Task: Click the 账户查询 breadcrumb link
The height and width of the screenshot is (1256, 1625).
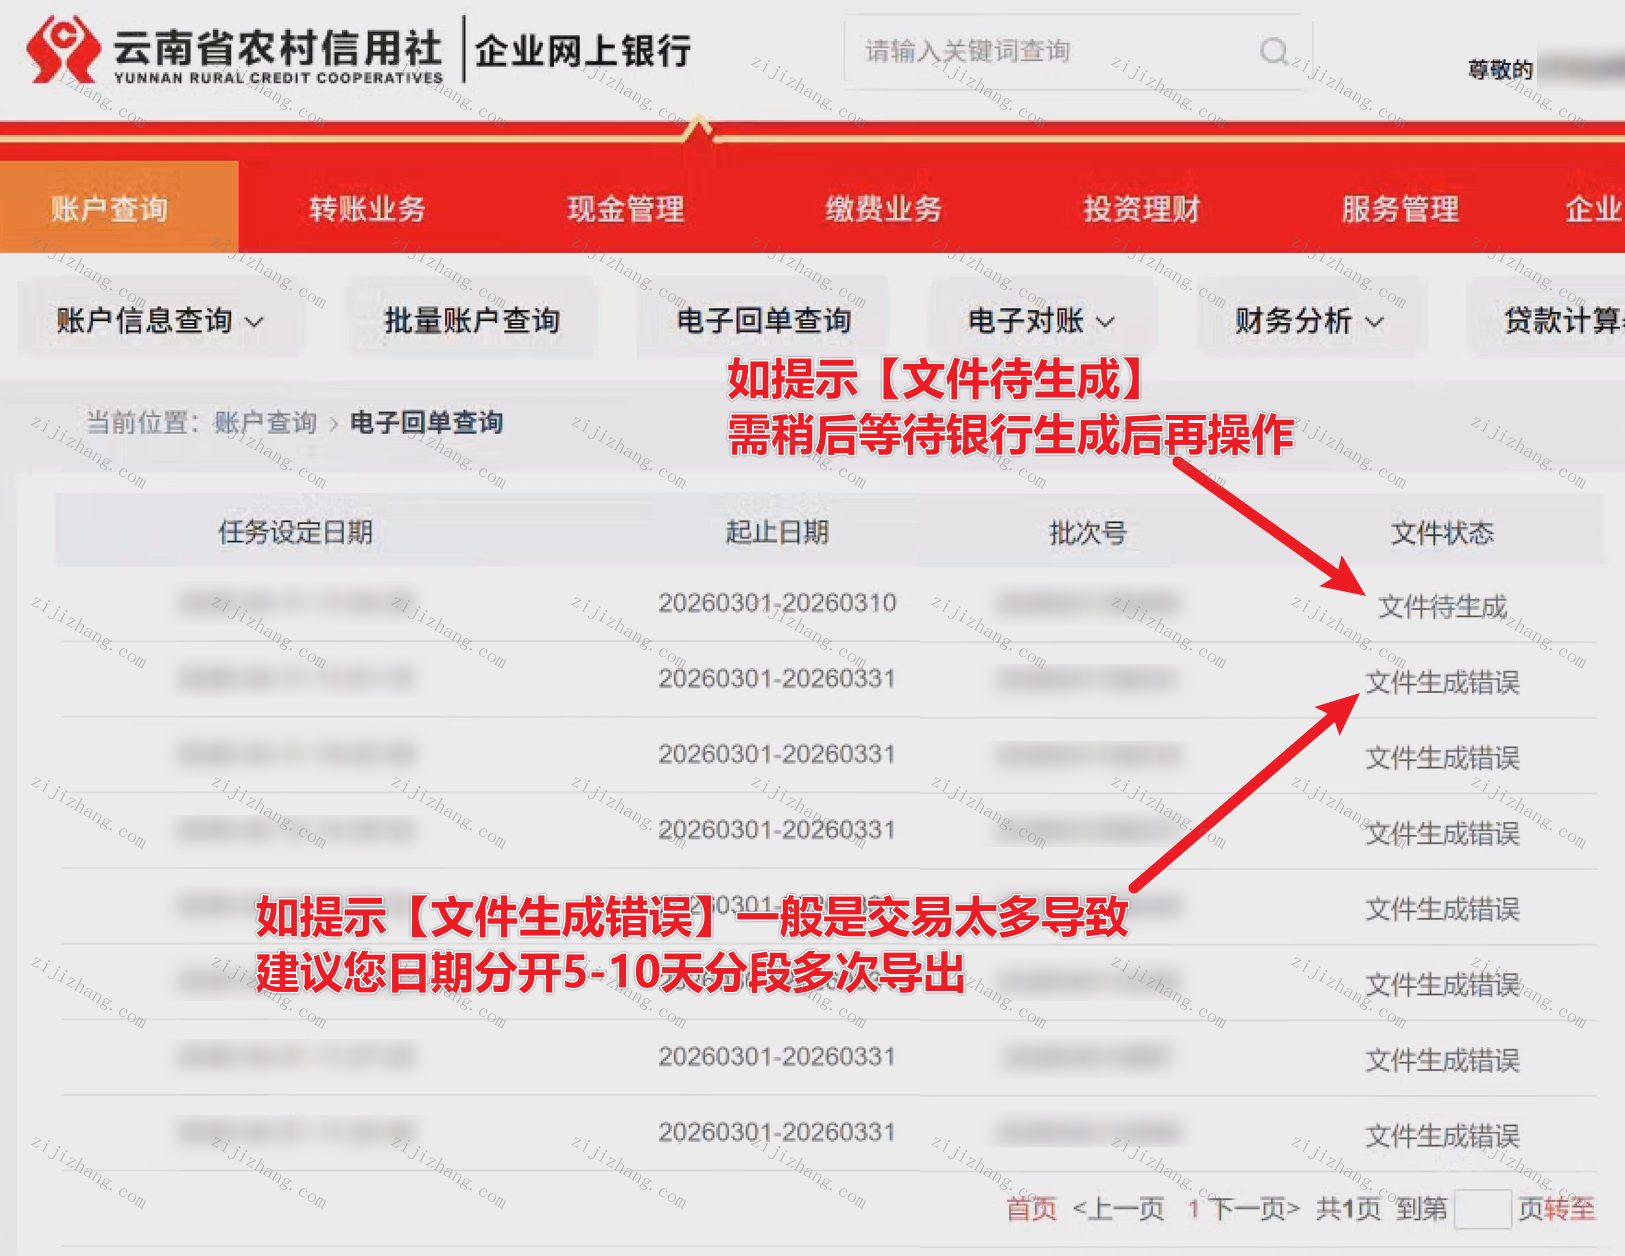Action: pos(265,422)
